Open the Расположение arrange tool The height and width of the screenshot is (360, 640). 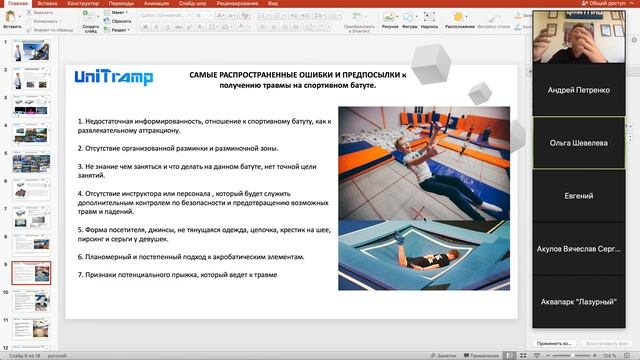pyautogui.click(x=458, y=17)
